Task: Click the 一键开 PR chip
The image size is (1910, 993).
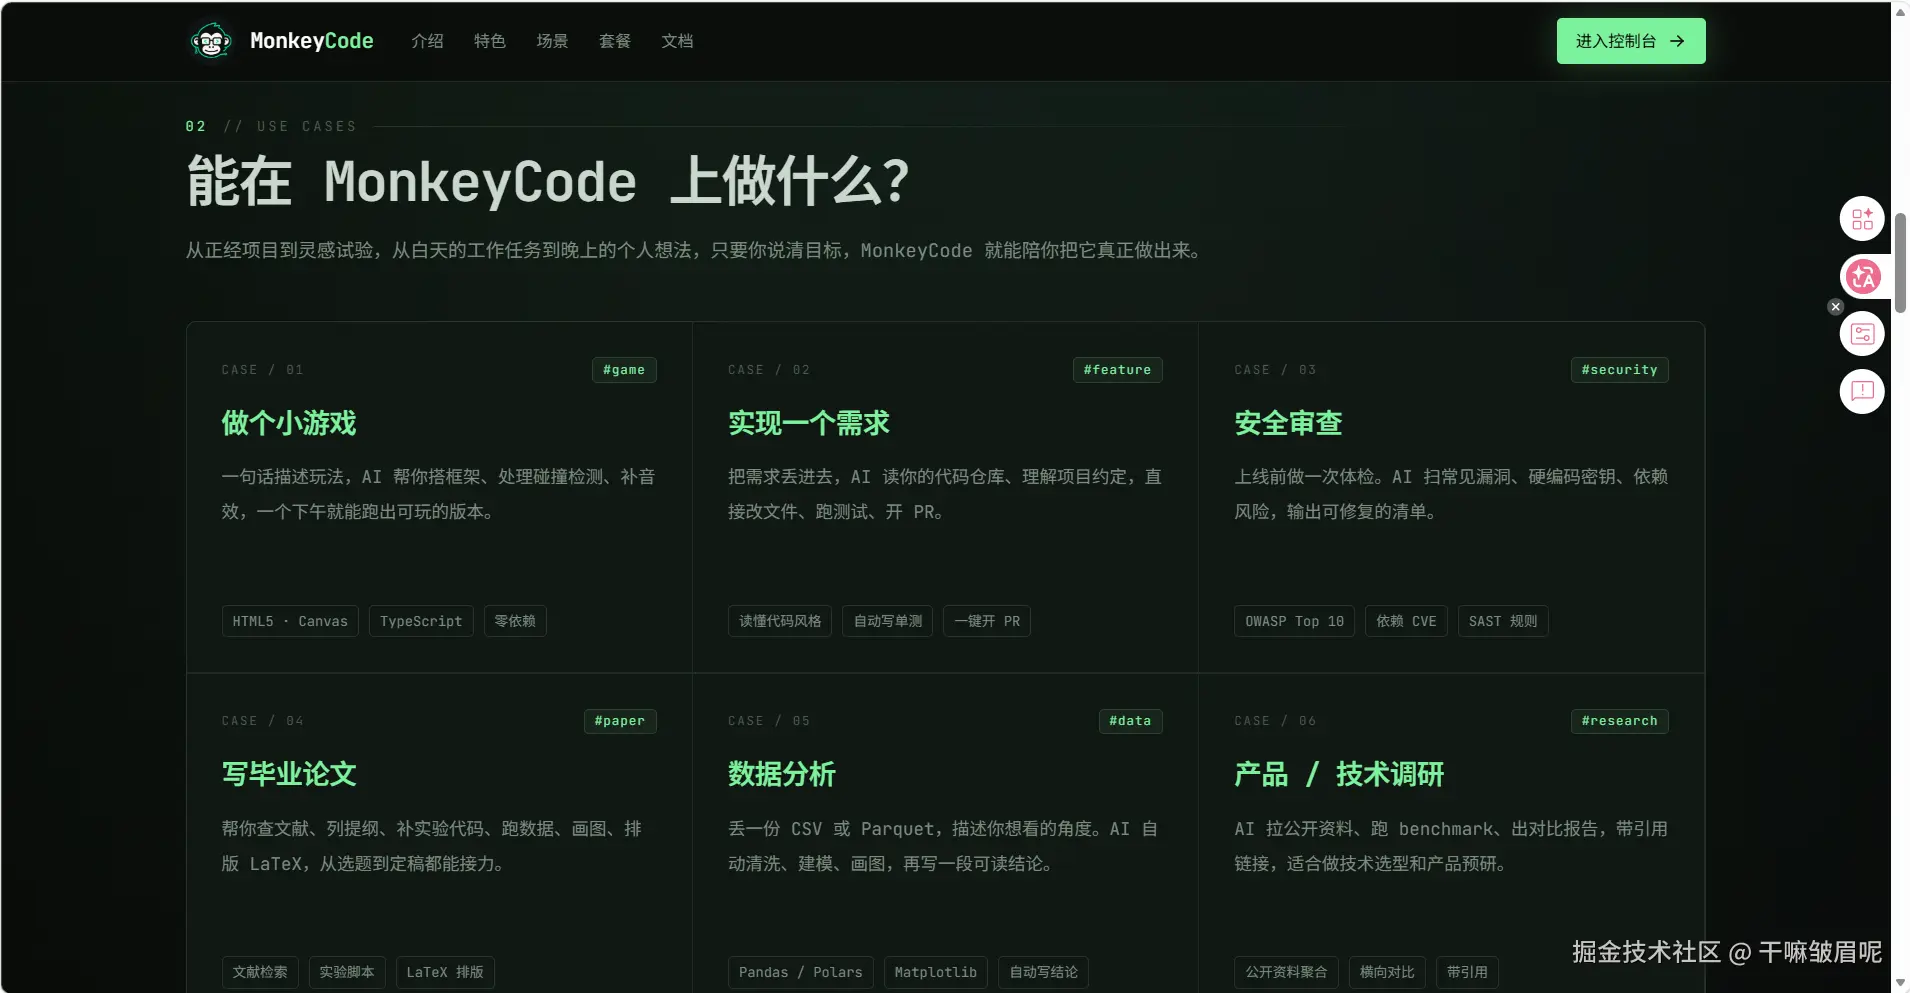Action: pos(987,621)
